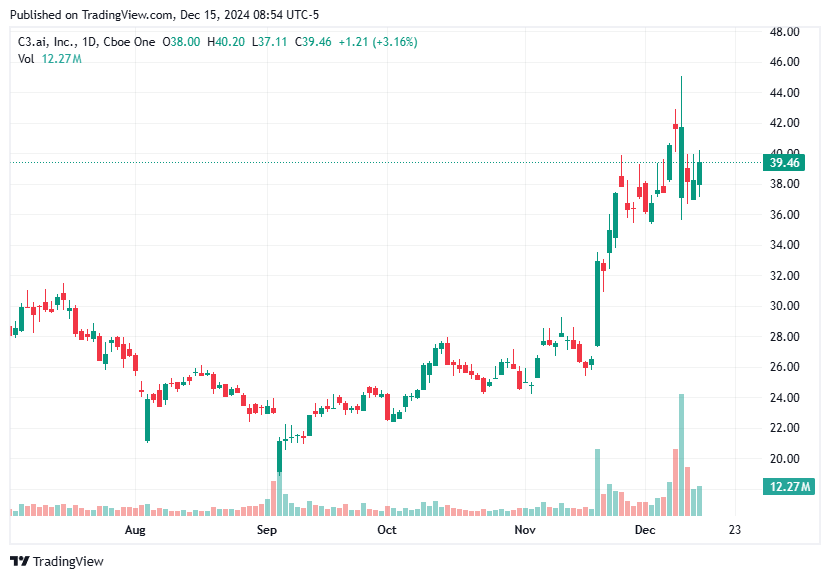Click the Aug label on time axis

pyautogui.click(x=135, y=530)
